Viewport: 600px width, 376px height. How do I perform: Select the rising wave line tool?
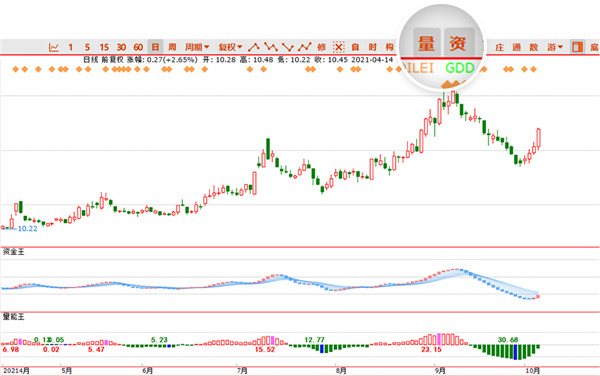(305, 47)
